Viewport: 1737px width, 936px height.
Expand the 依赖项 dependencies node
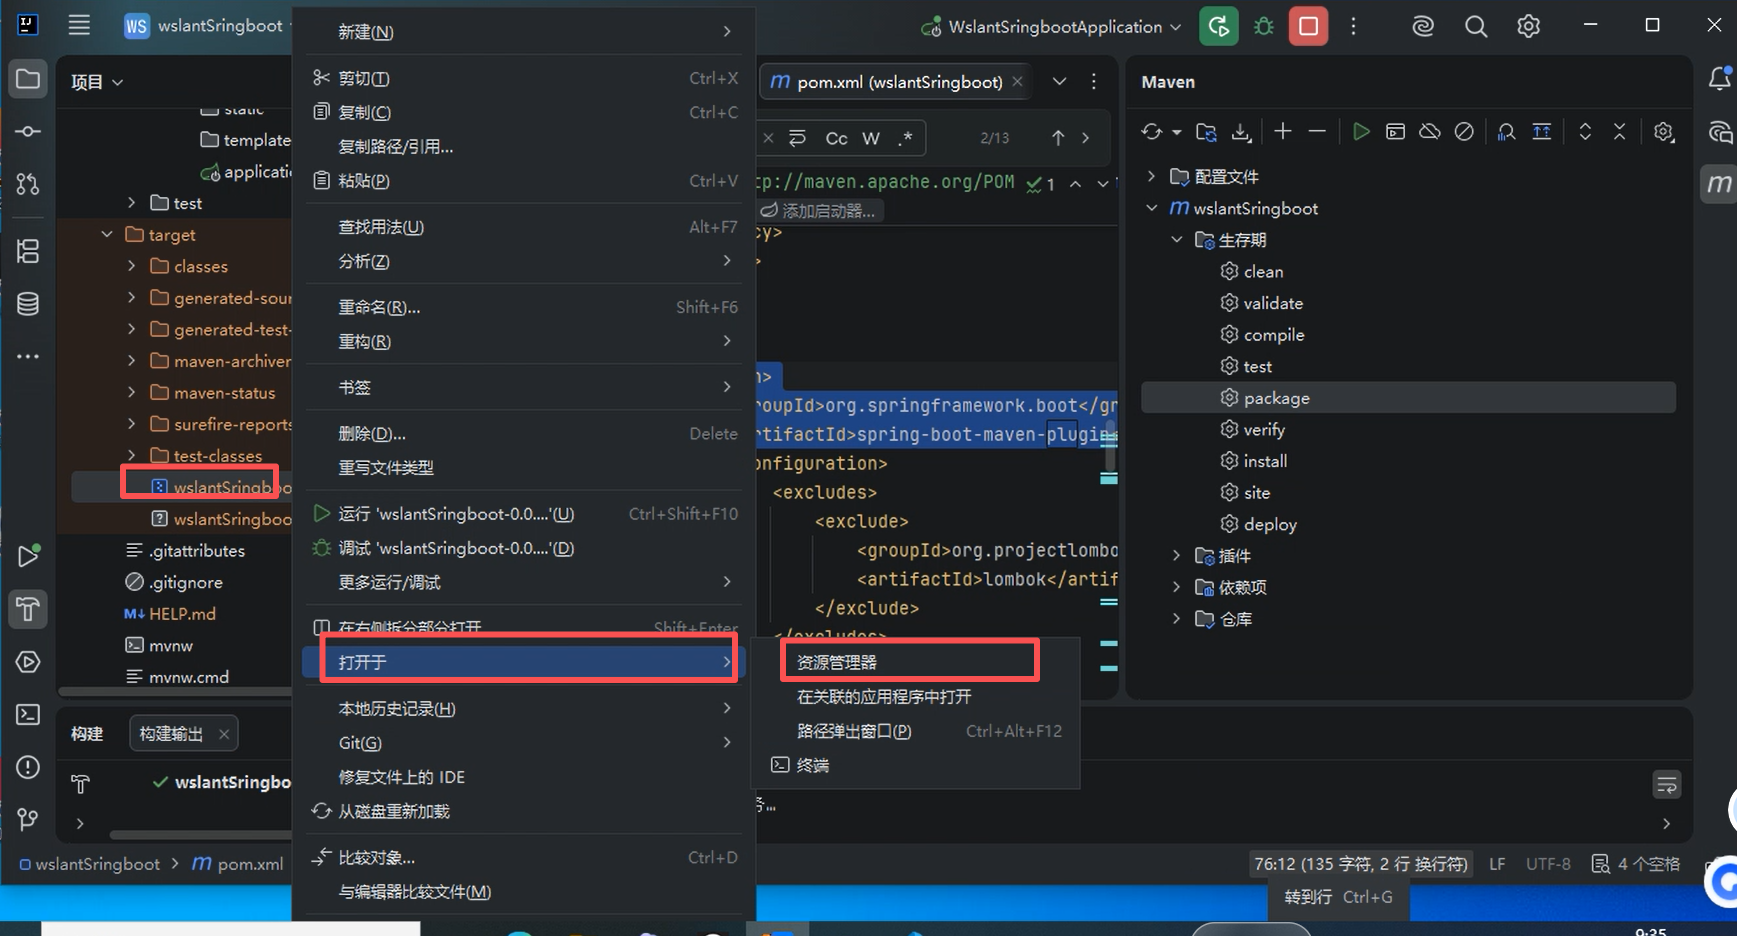click(x=1177, y=587)
